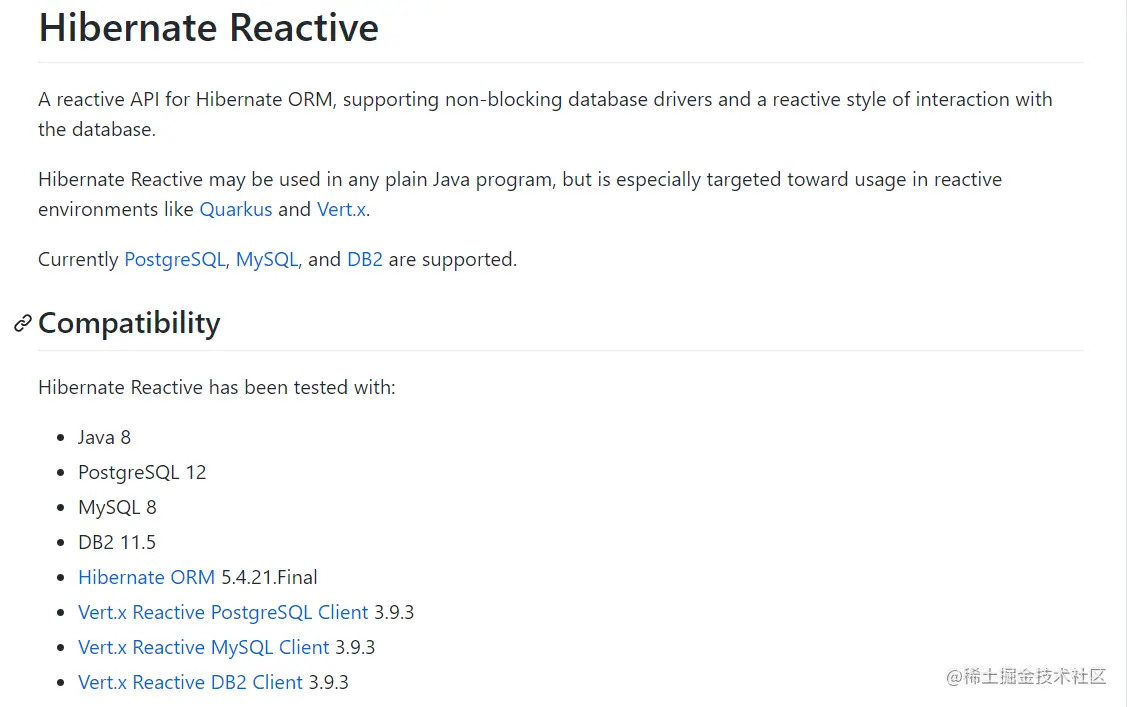This screenshot has height=707, width=1127.
Task: Open Vert.x Reactive MySQL Client link
Action: (x=204, y=647)
